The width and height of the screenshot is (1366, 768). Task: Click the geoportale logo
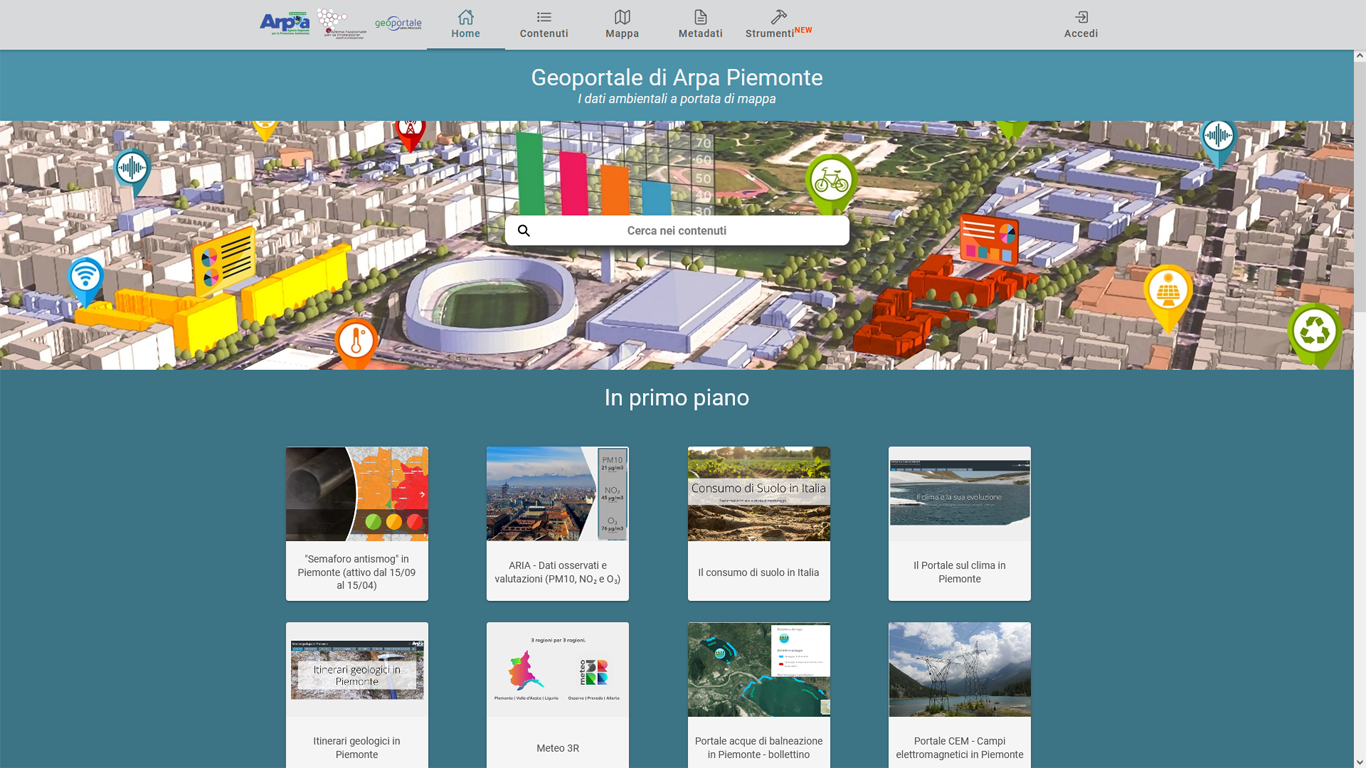pos(398,23)
